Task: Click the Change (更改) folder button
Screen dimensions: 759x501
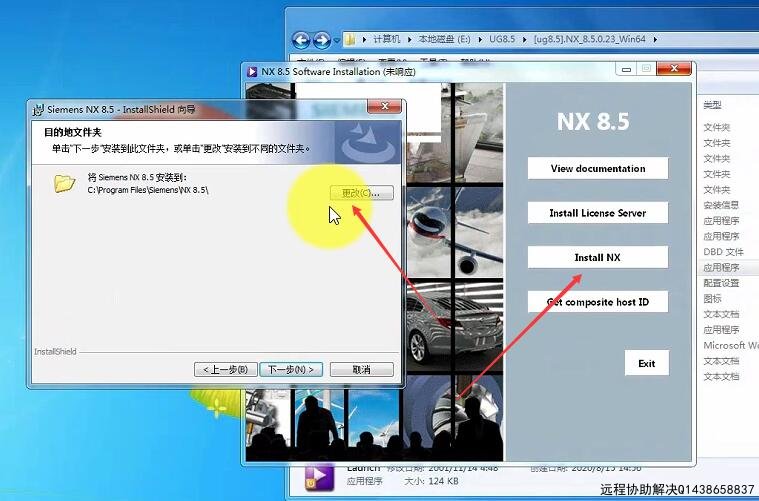Action: coord(362,193)
